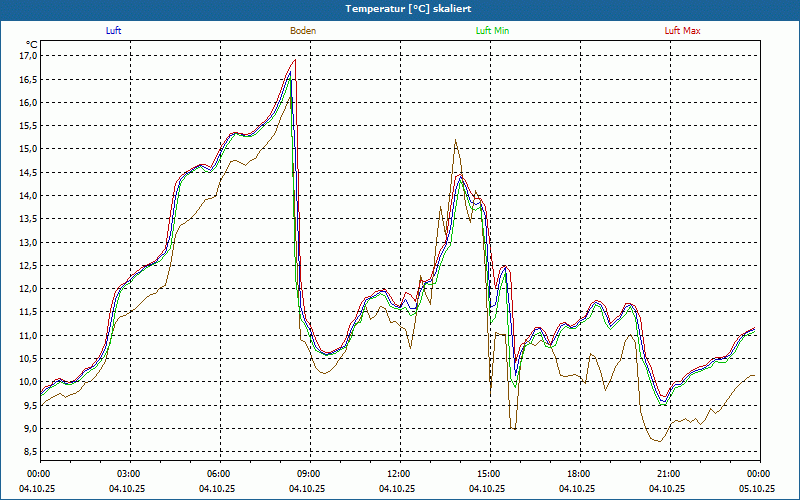Viewport: 800px width, 500px height.
Task: Select the 15,0 tick on the temperature axis
Action: 28,149
